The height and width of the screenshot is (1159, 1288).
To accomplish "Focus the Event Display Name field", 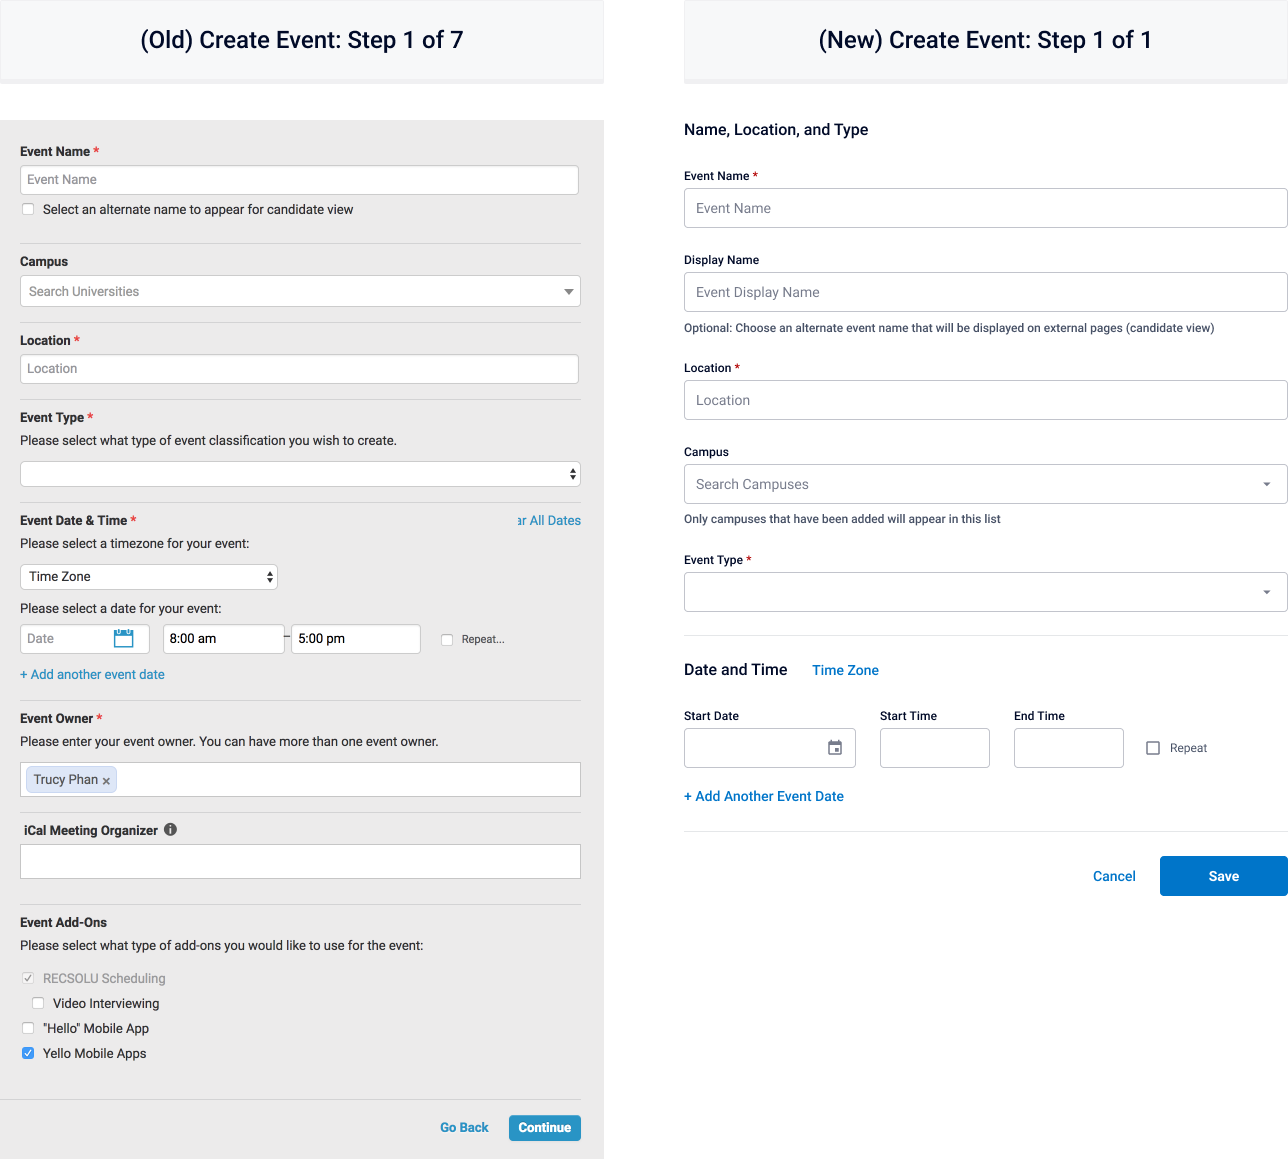I will (986, 292).
